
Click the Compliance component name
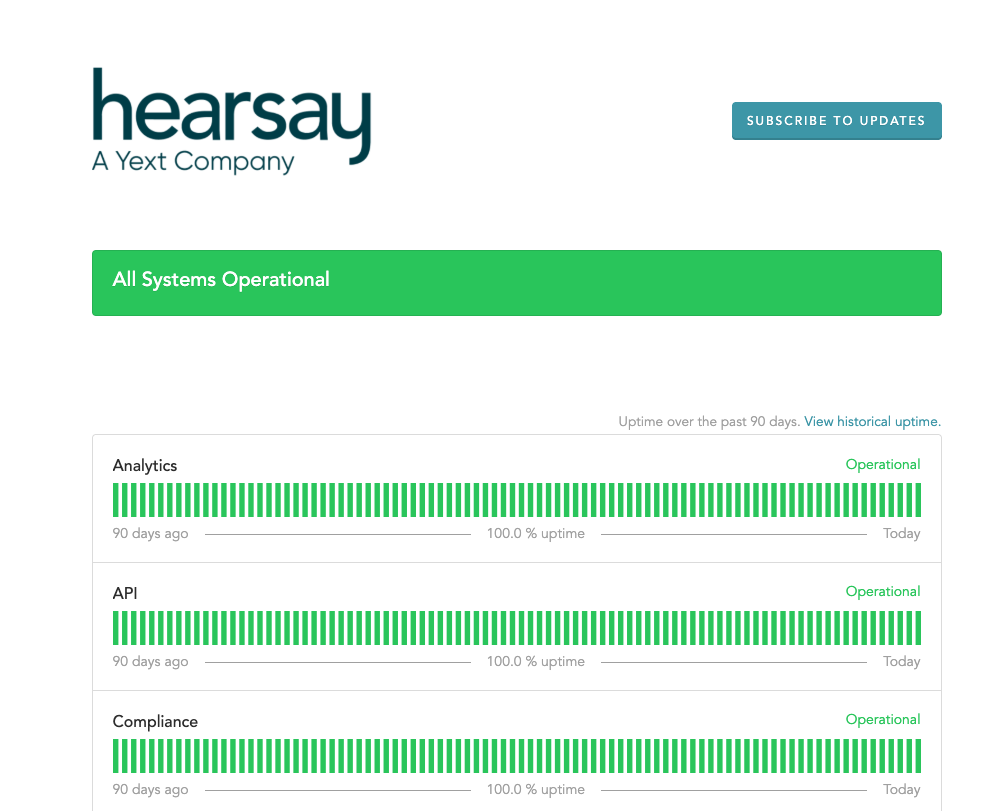click(x=155, y=721)
